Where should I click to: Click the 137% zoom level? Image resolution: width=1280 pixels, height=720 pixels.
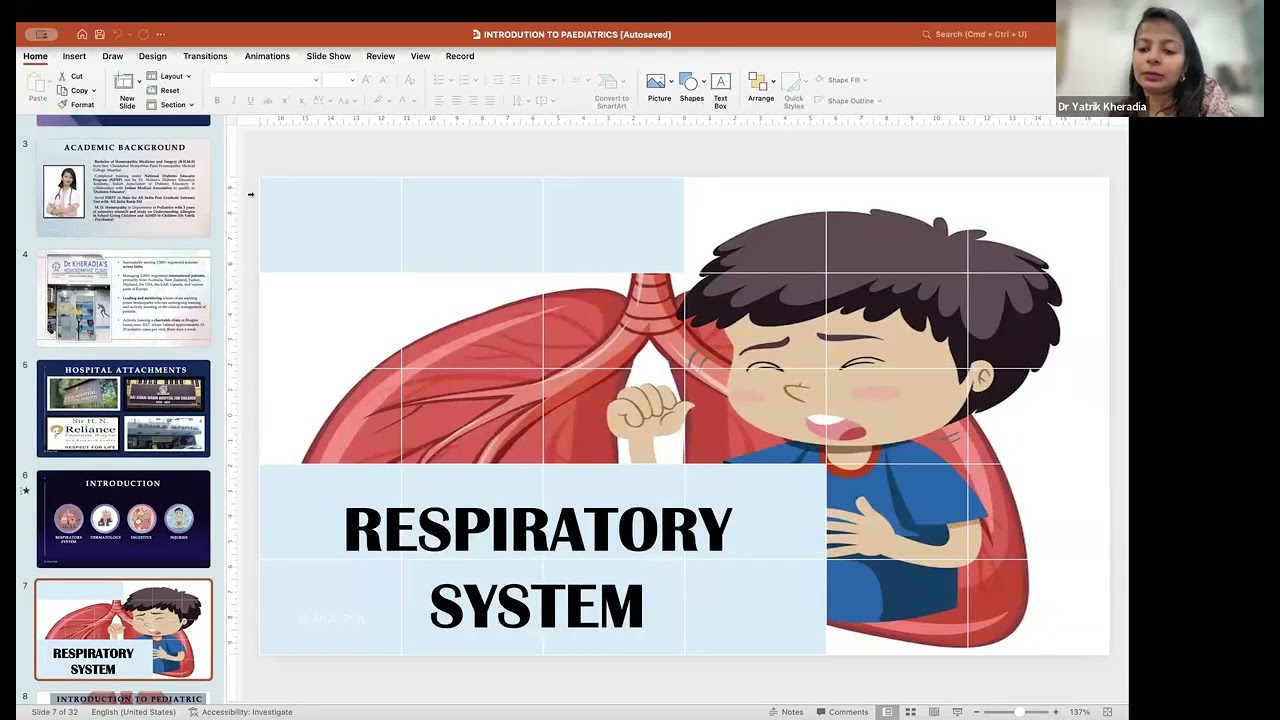pos(1079,712)
